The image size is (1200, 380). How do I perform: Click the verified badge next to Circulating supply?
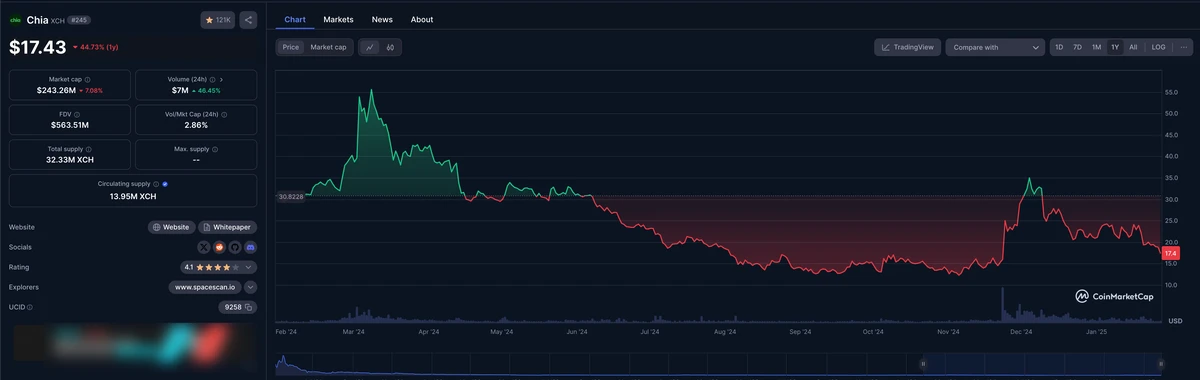[x=165, y=184]
